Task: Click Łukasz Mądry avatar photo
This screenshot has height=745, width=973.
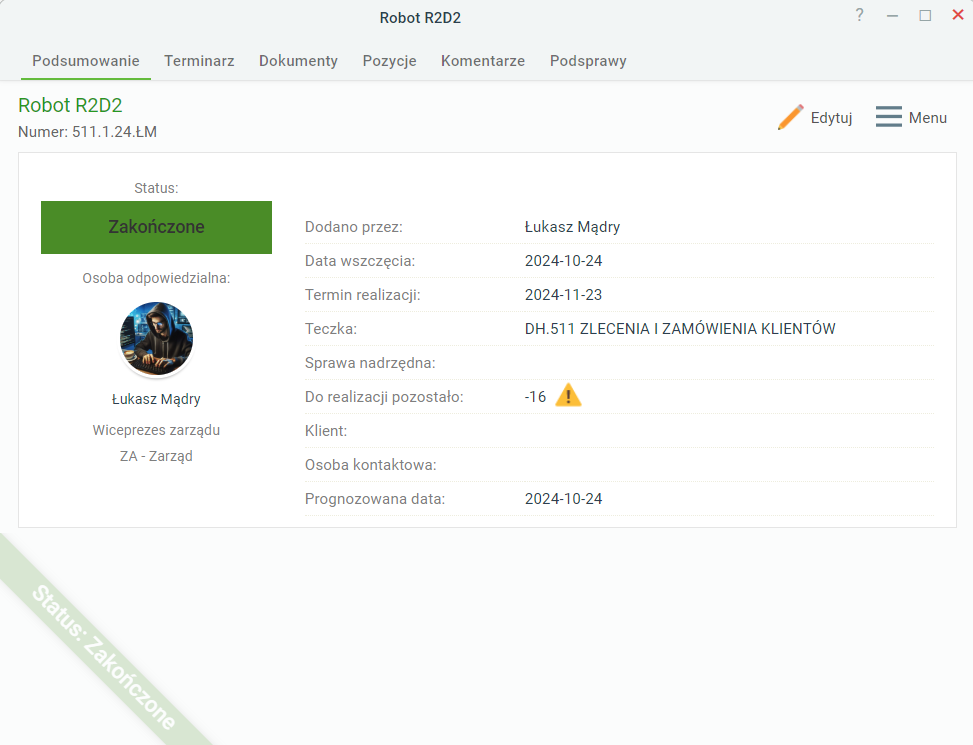Action: (x=156, y=339)
